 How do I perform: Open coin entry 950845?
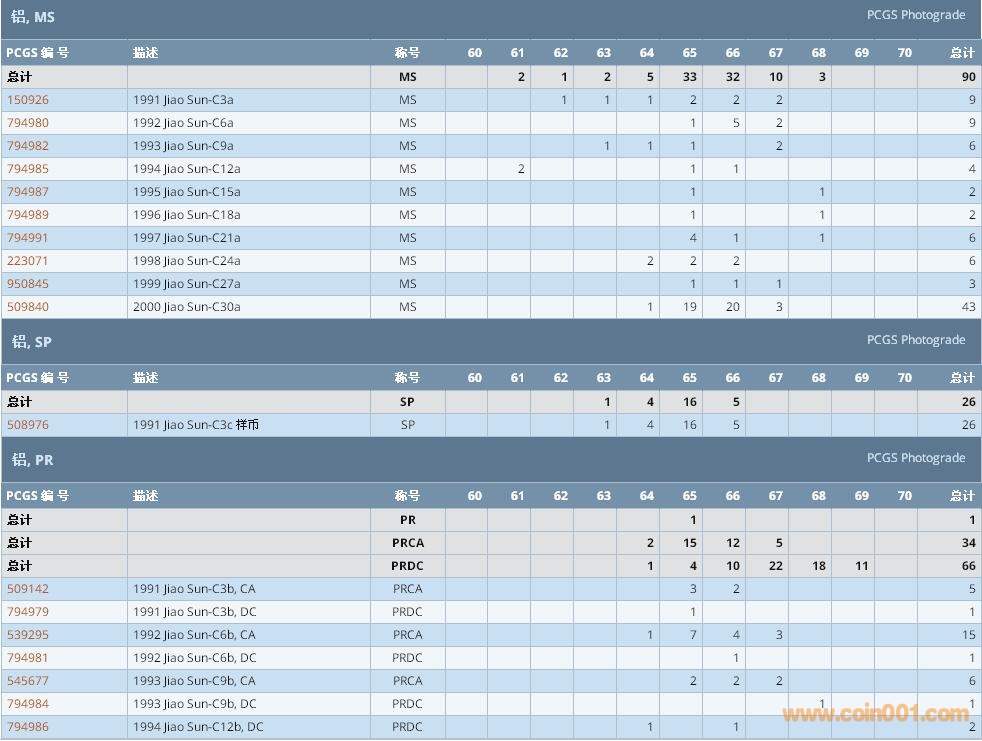coord(28,284)
